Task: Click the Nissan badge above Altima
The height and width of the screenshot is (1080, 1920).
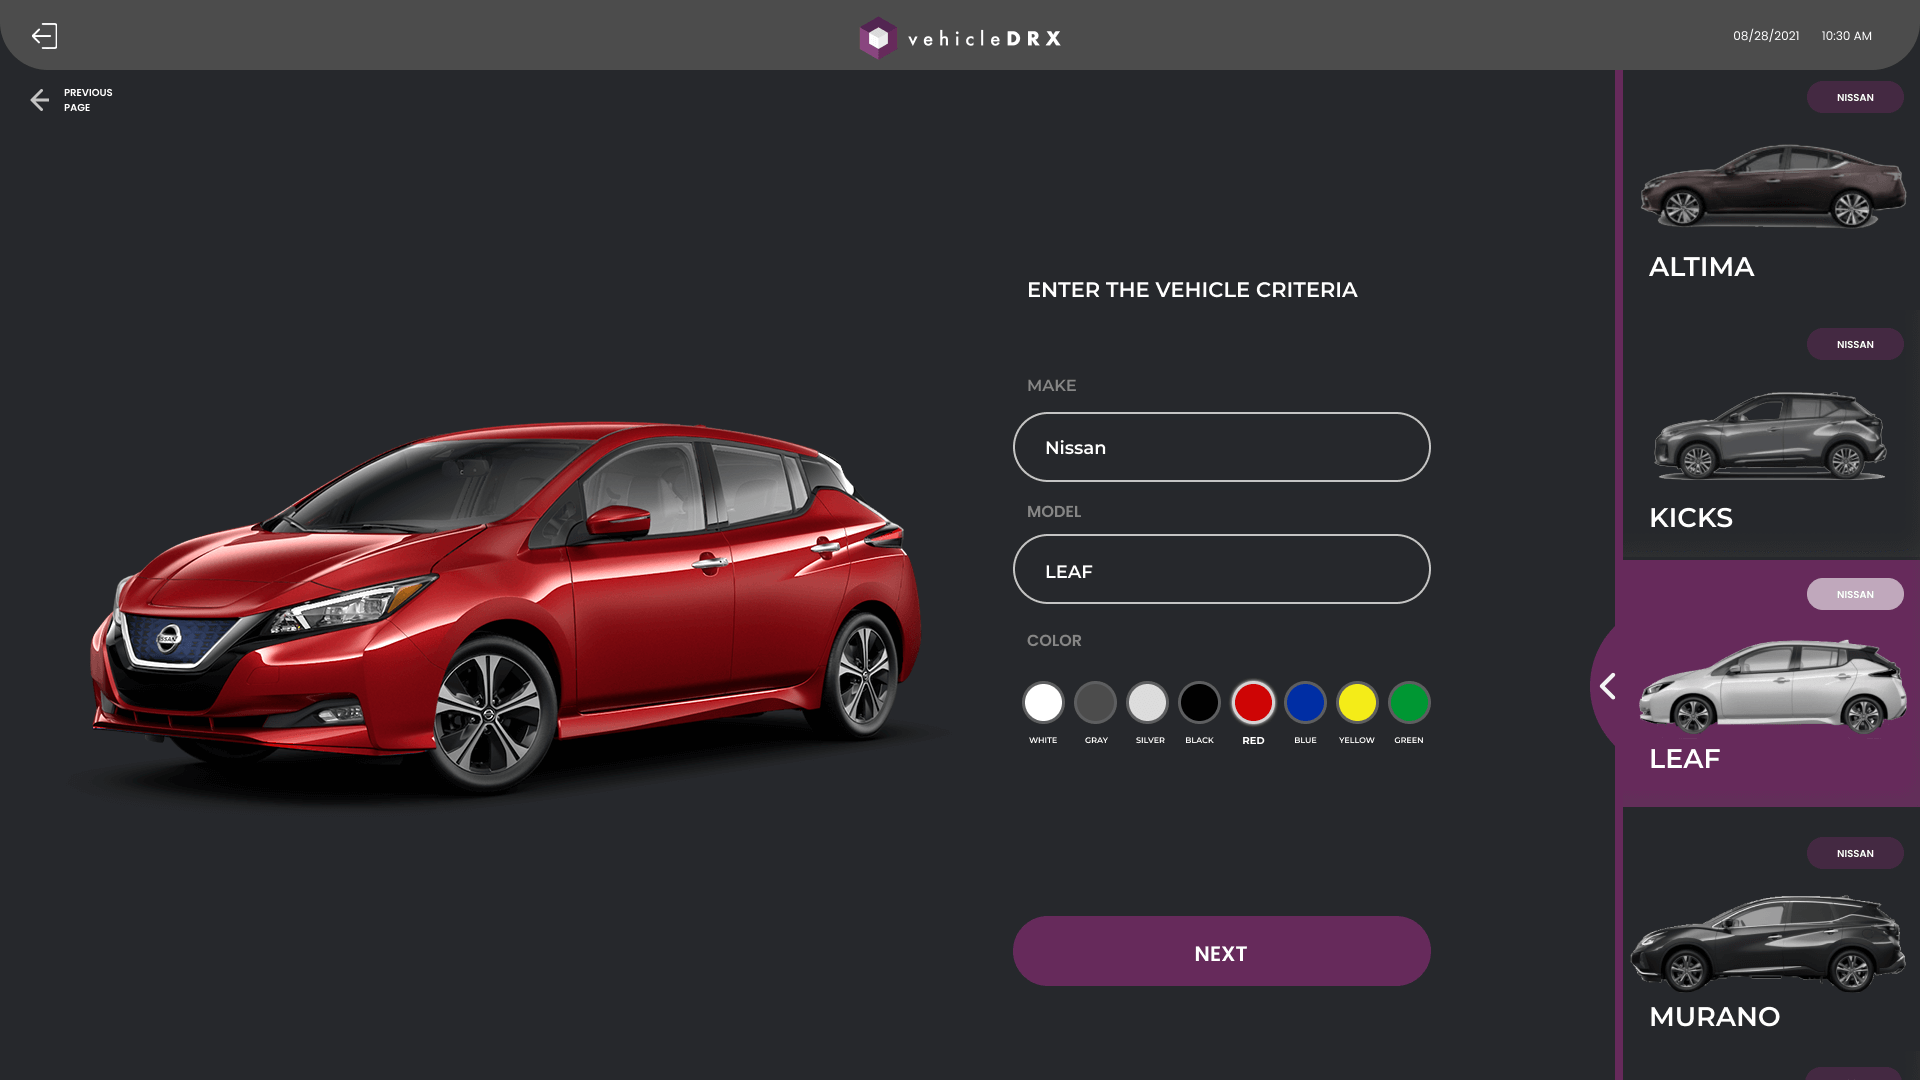Action: [1855, 97]
